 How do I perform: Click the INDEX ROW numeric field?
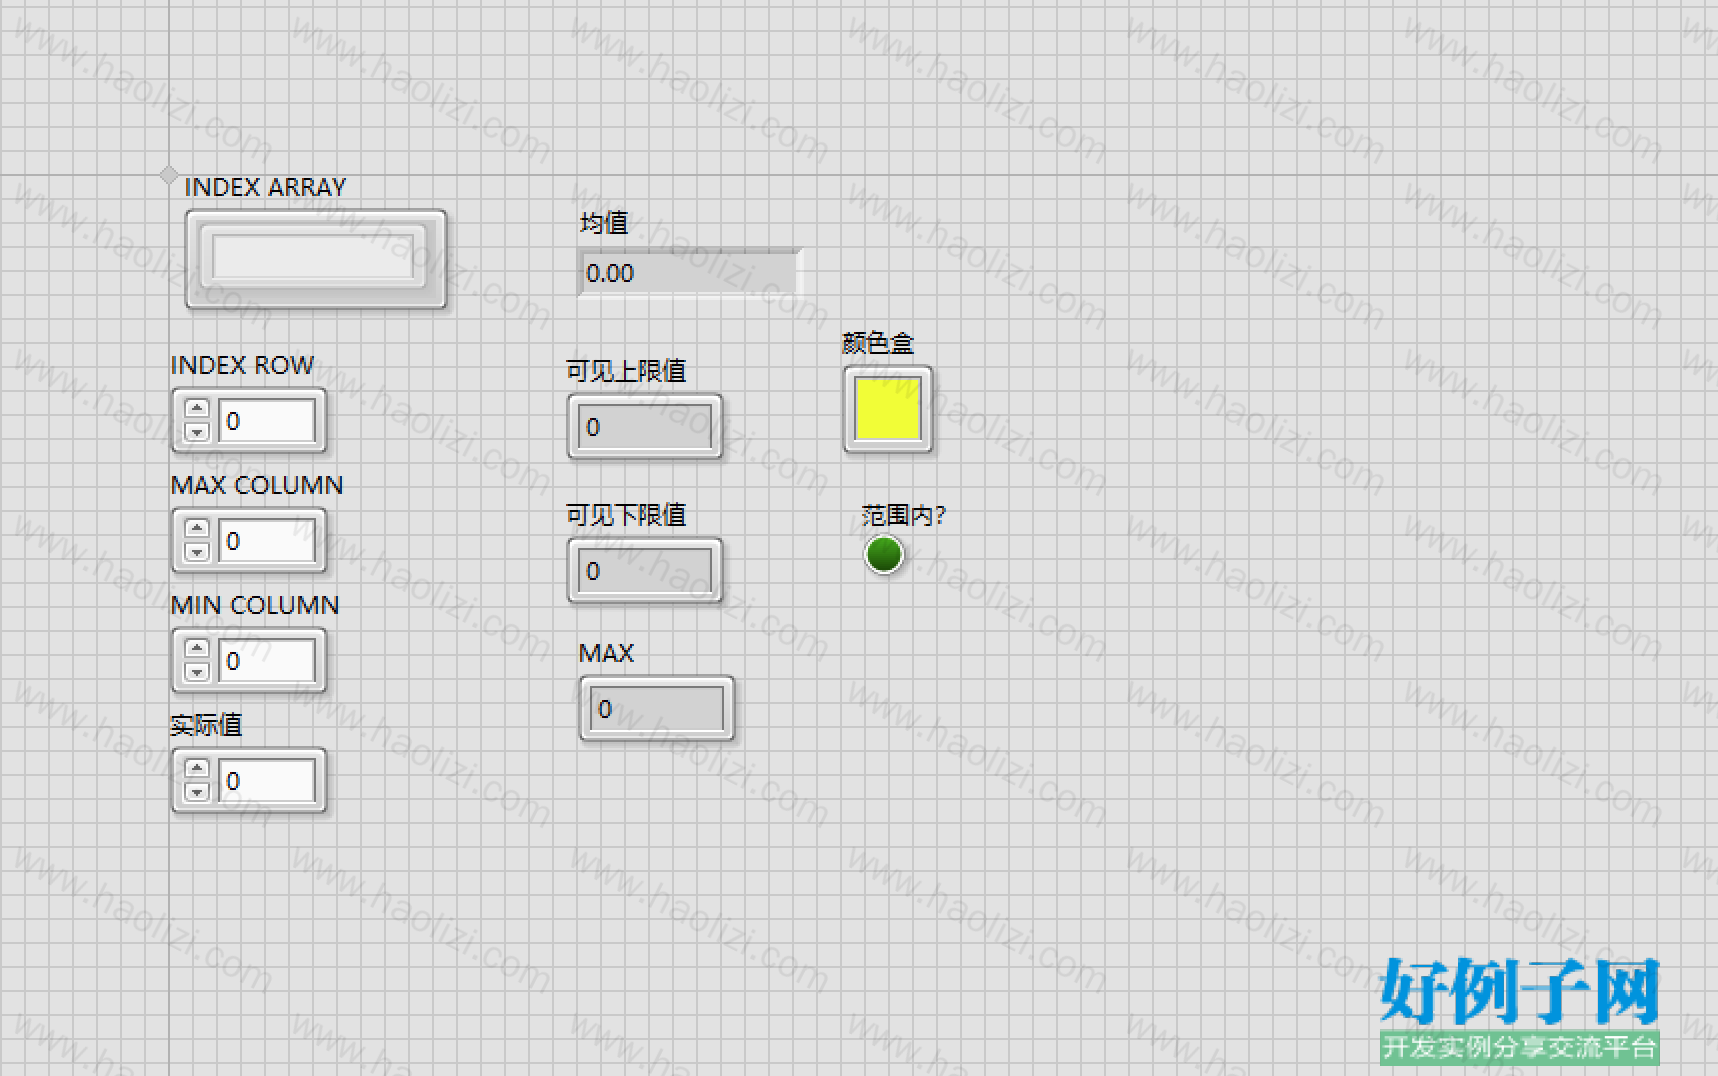pos(267,420)
